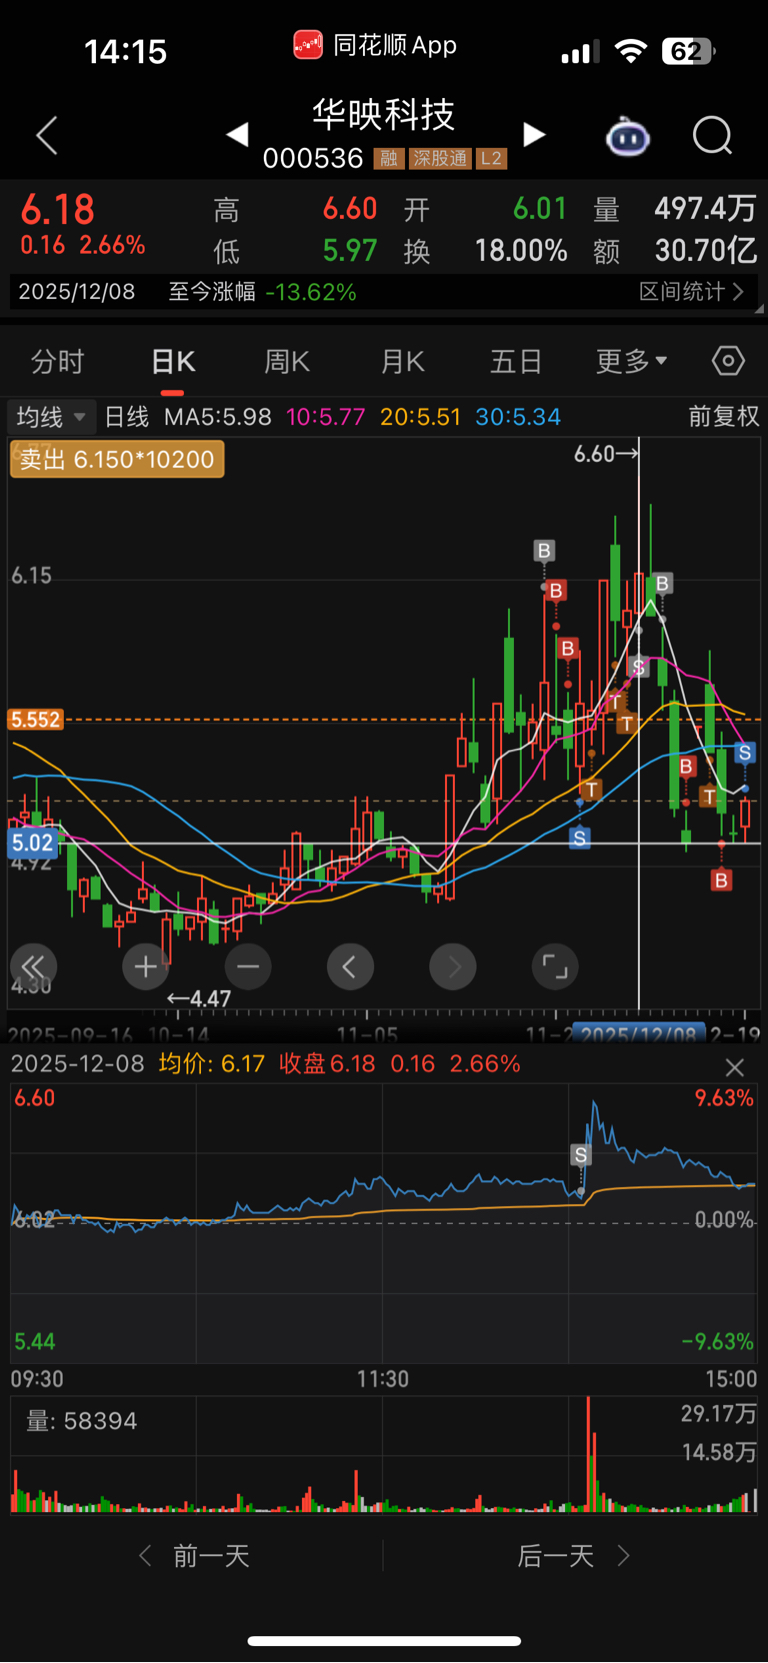768x1663 pixels.
Task: Tap the L2 level badge
Action: pos(491,159)
